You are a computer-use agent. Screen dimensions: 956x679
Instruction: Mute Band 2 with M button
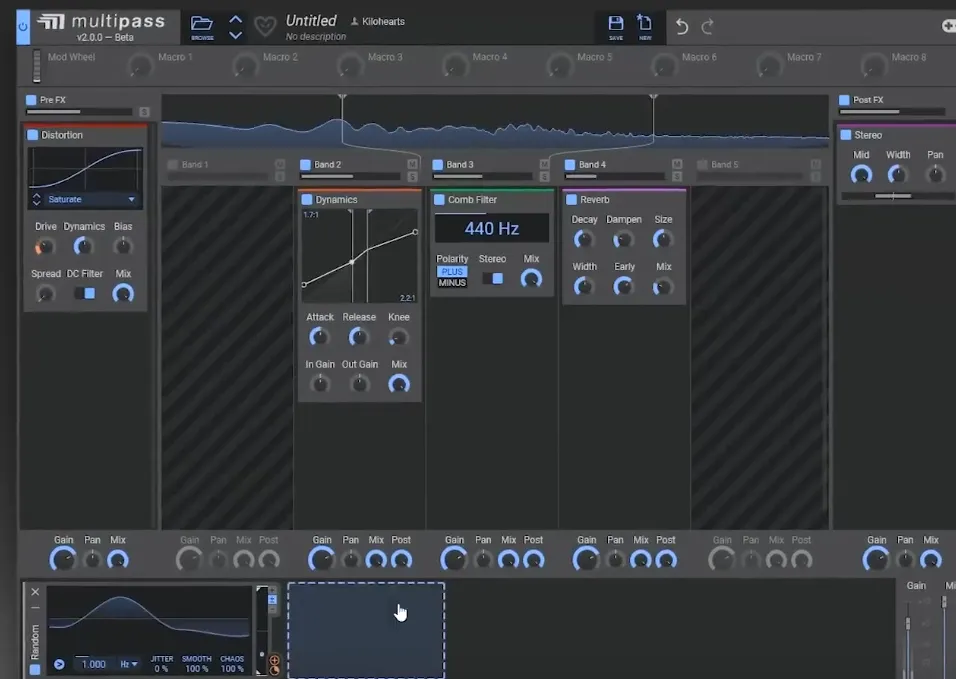(412, 165)
